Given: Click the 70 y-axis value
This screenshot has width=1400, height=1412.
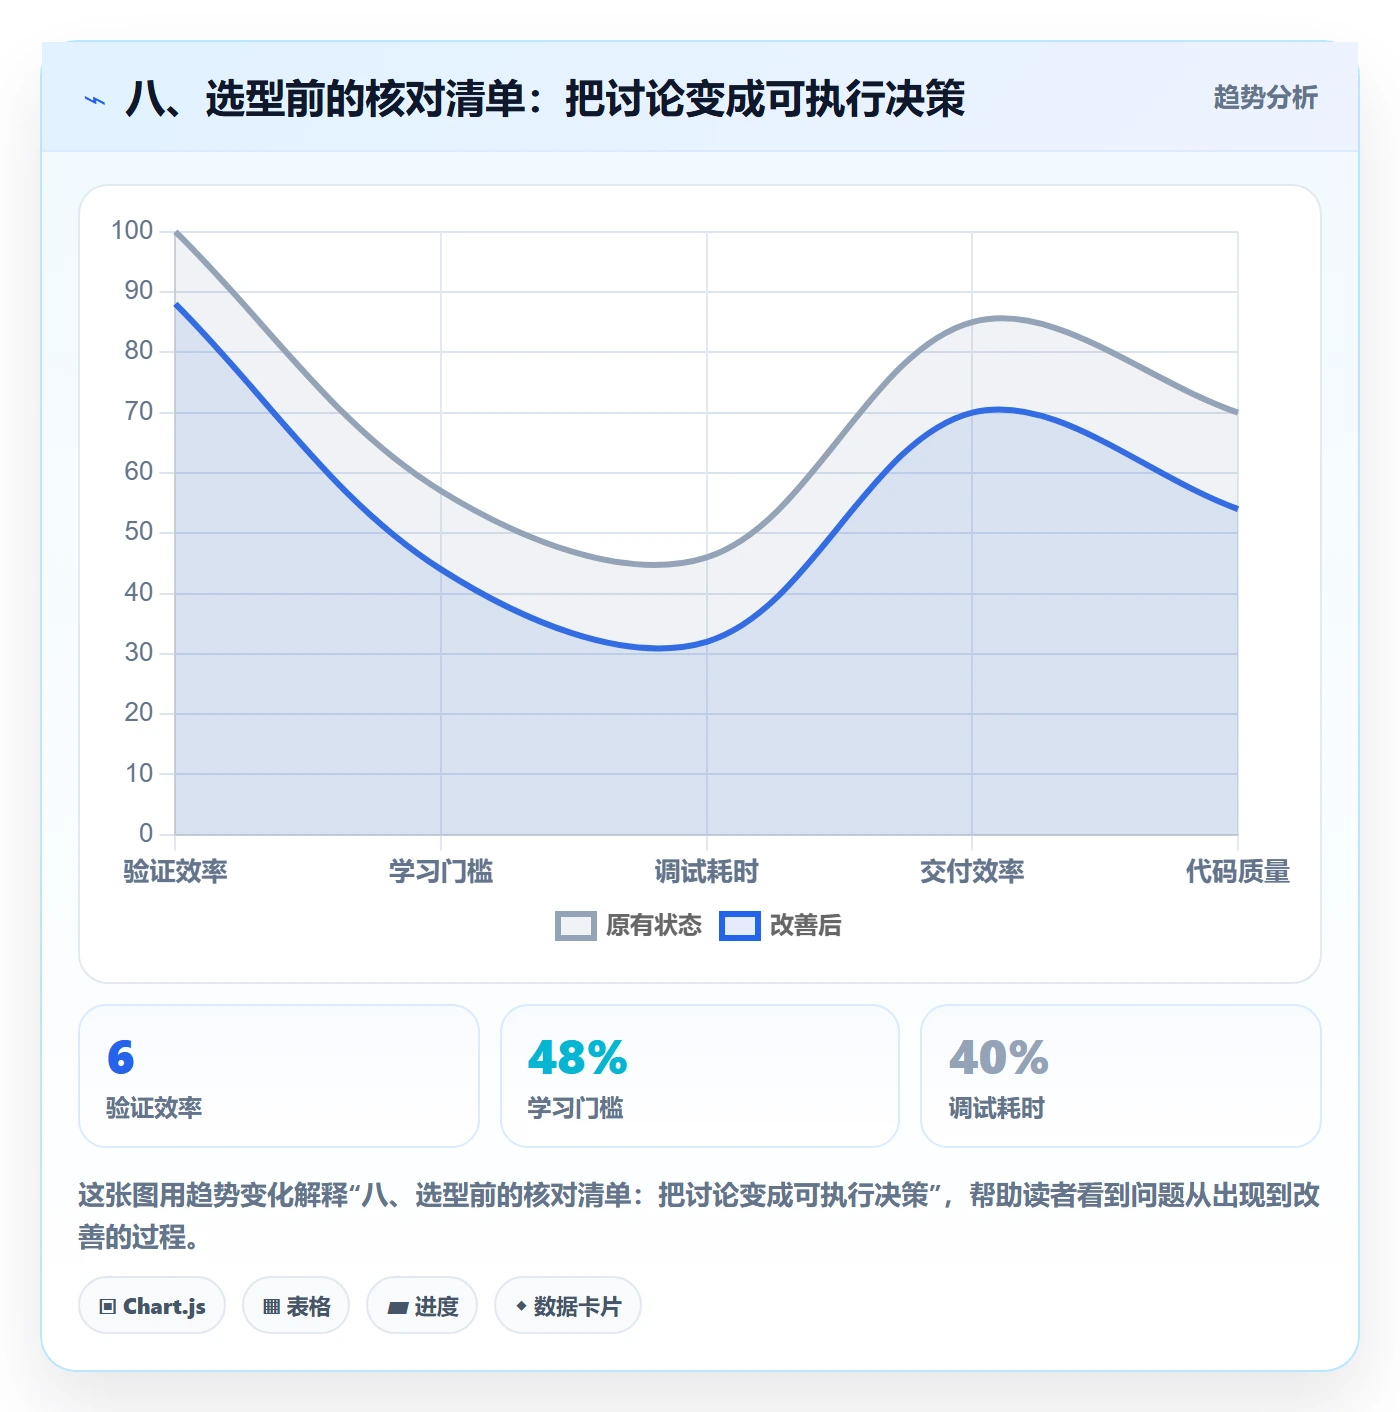Looking at the screenshot, I should click(139, 412).
